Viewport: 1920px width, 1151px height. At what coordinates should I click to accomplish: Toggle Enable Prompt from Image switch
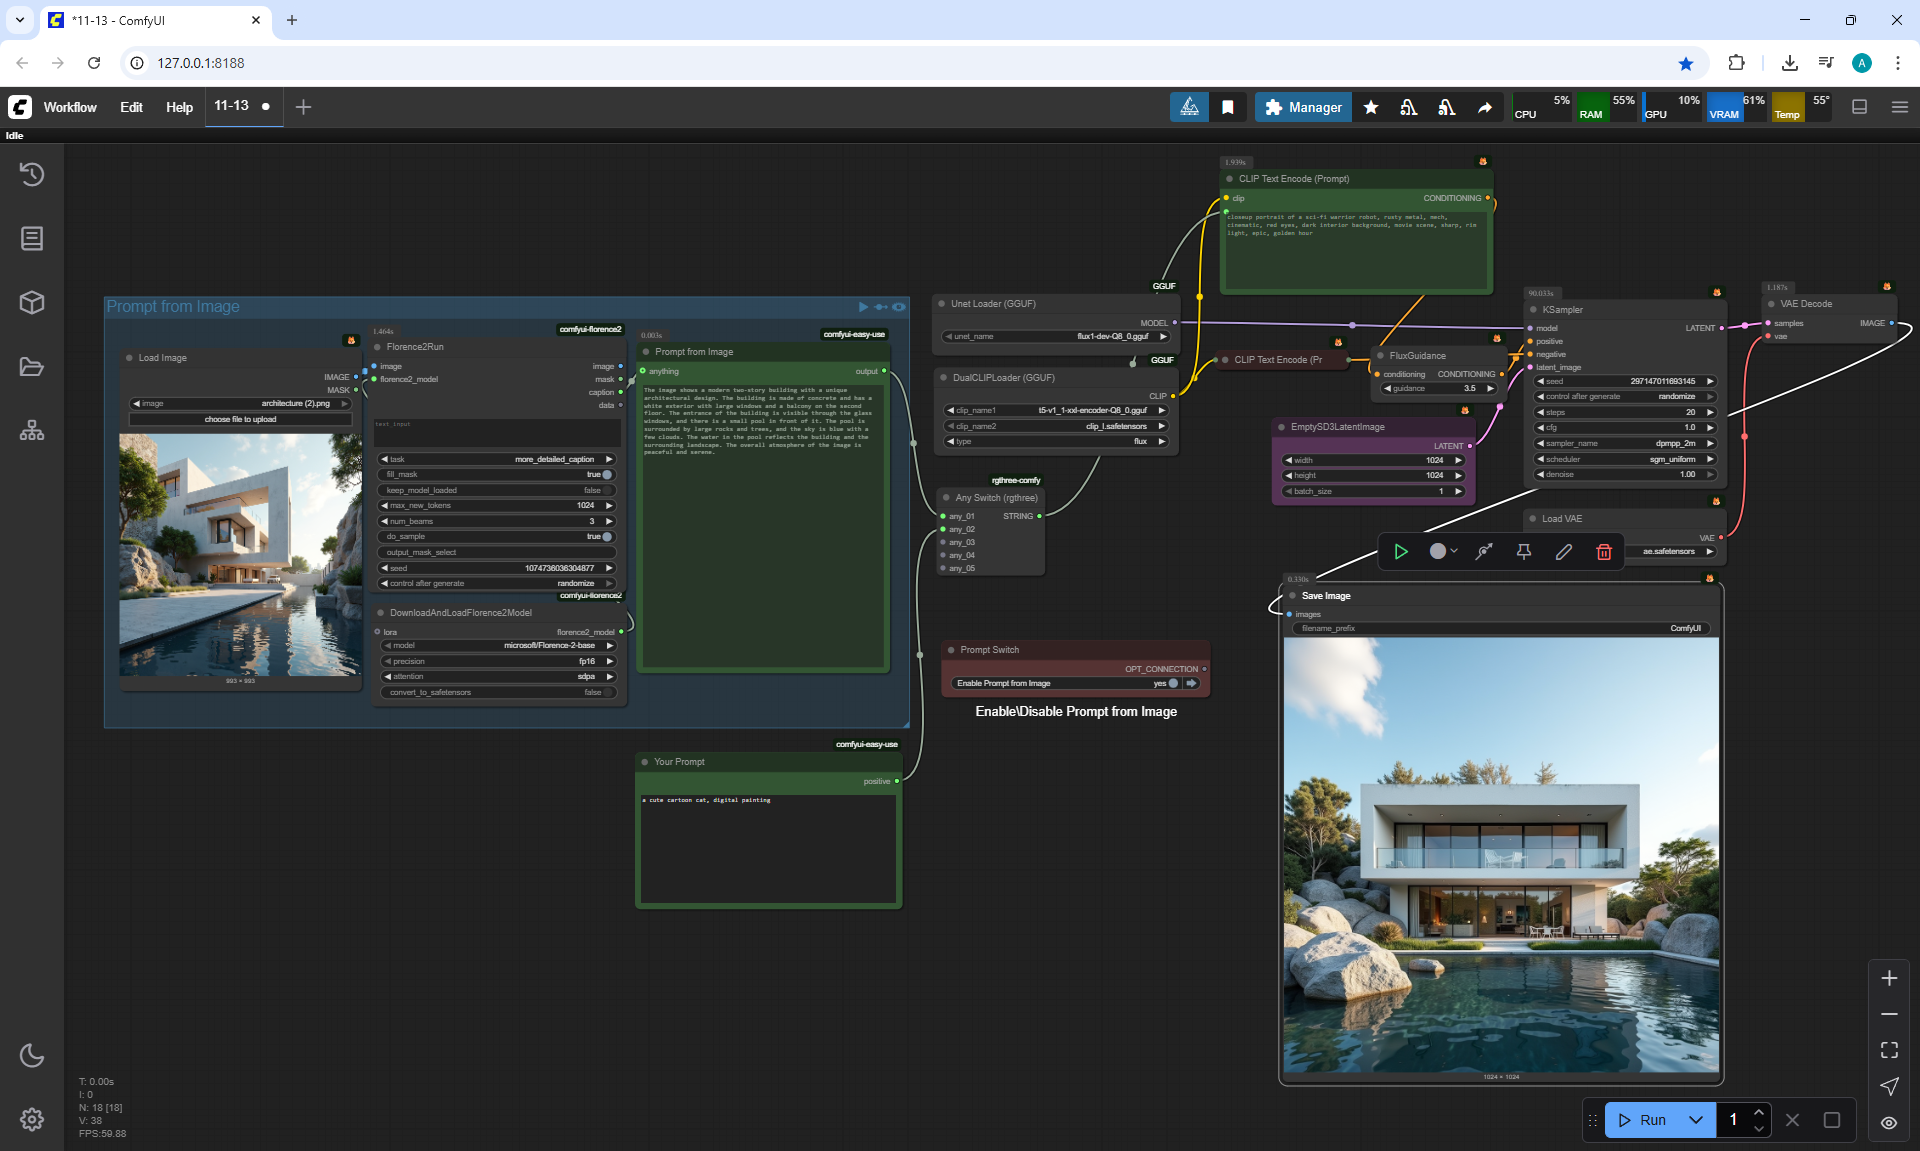[1172, 683]
